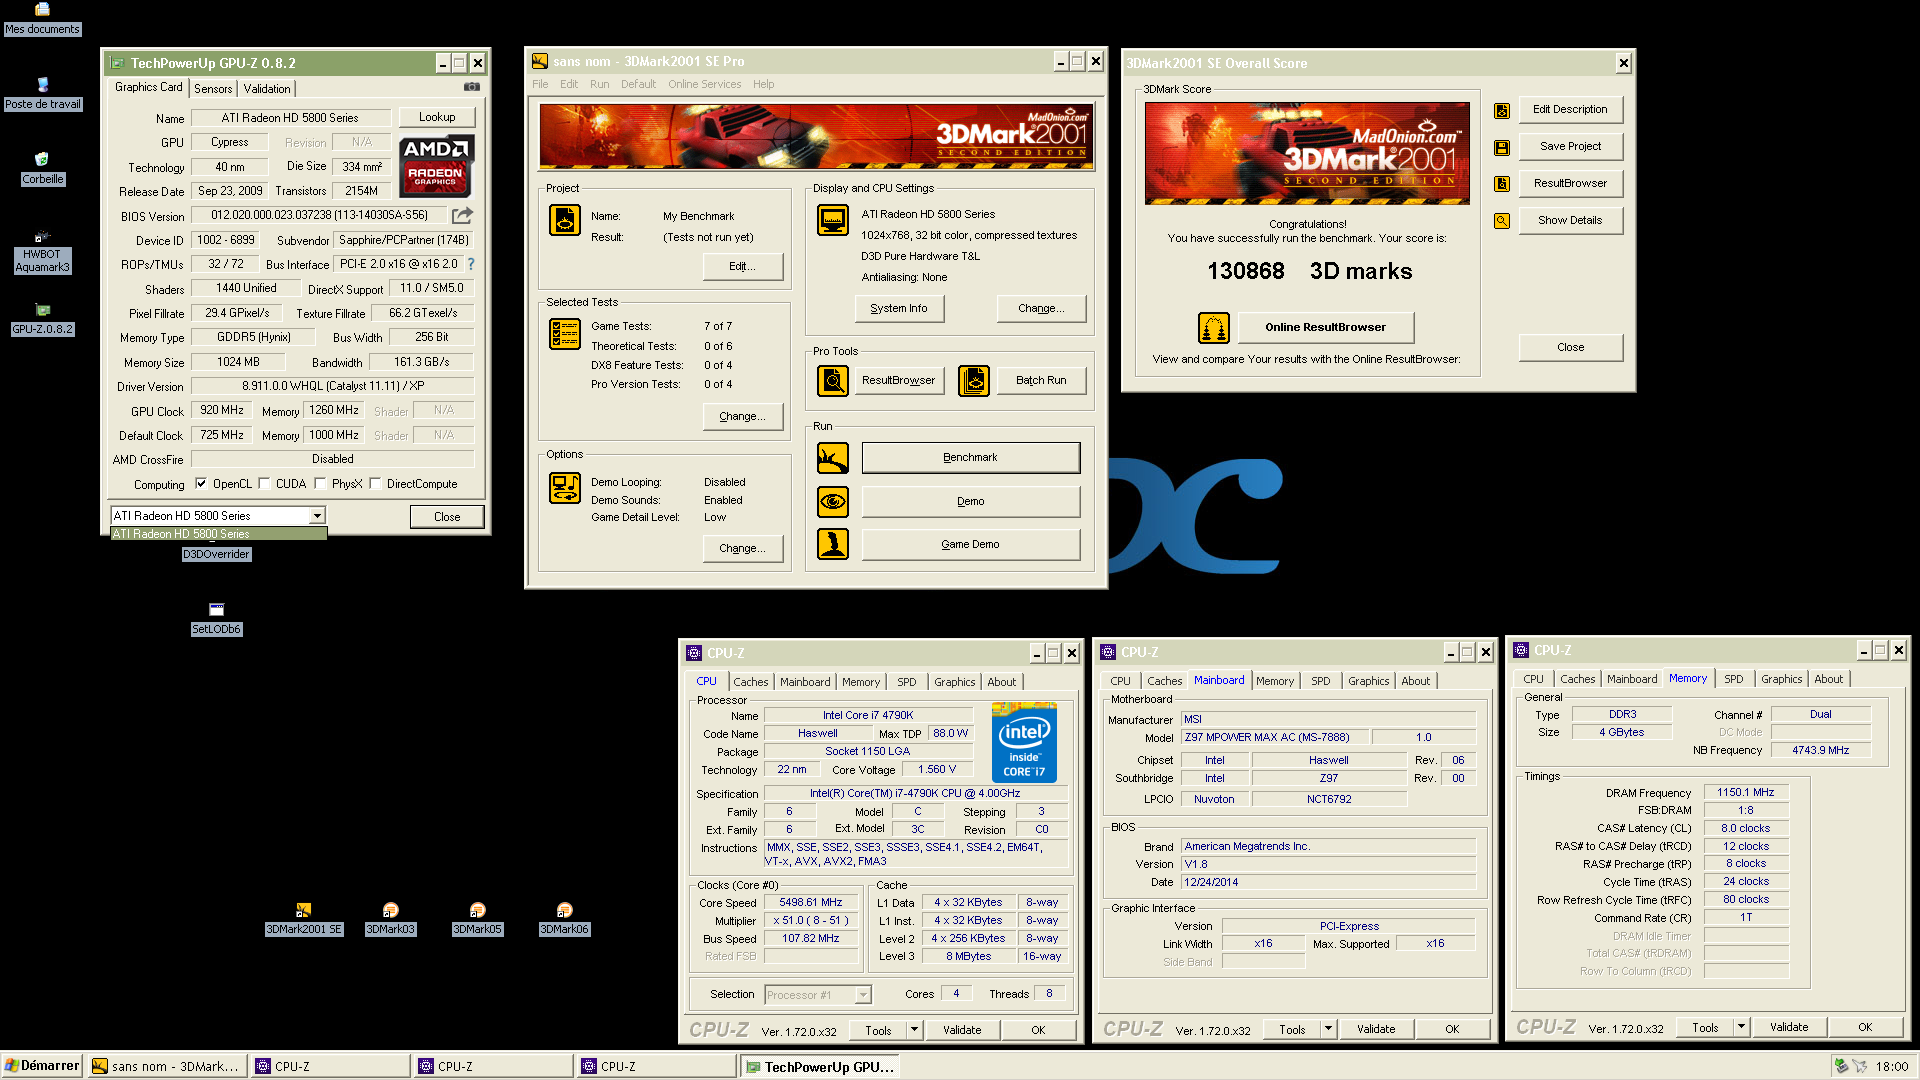Screen dimensions: 1920x1080
Task: Click the Lookup button in GPU-Z
Action: (x=437, y=117)
